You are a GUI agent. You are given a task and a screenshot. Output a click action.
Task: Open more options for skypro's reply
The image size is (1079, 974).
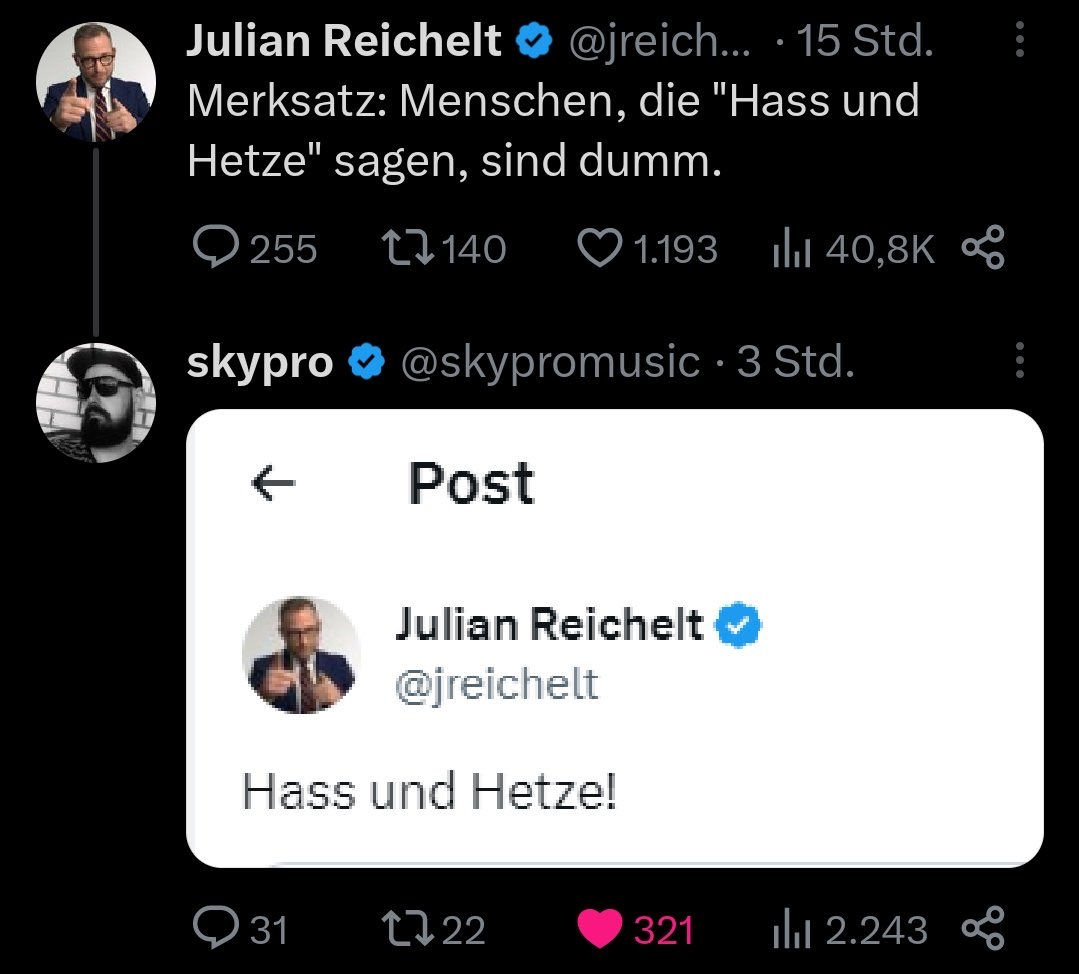point(1019,361)
